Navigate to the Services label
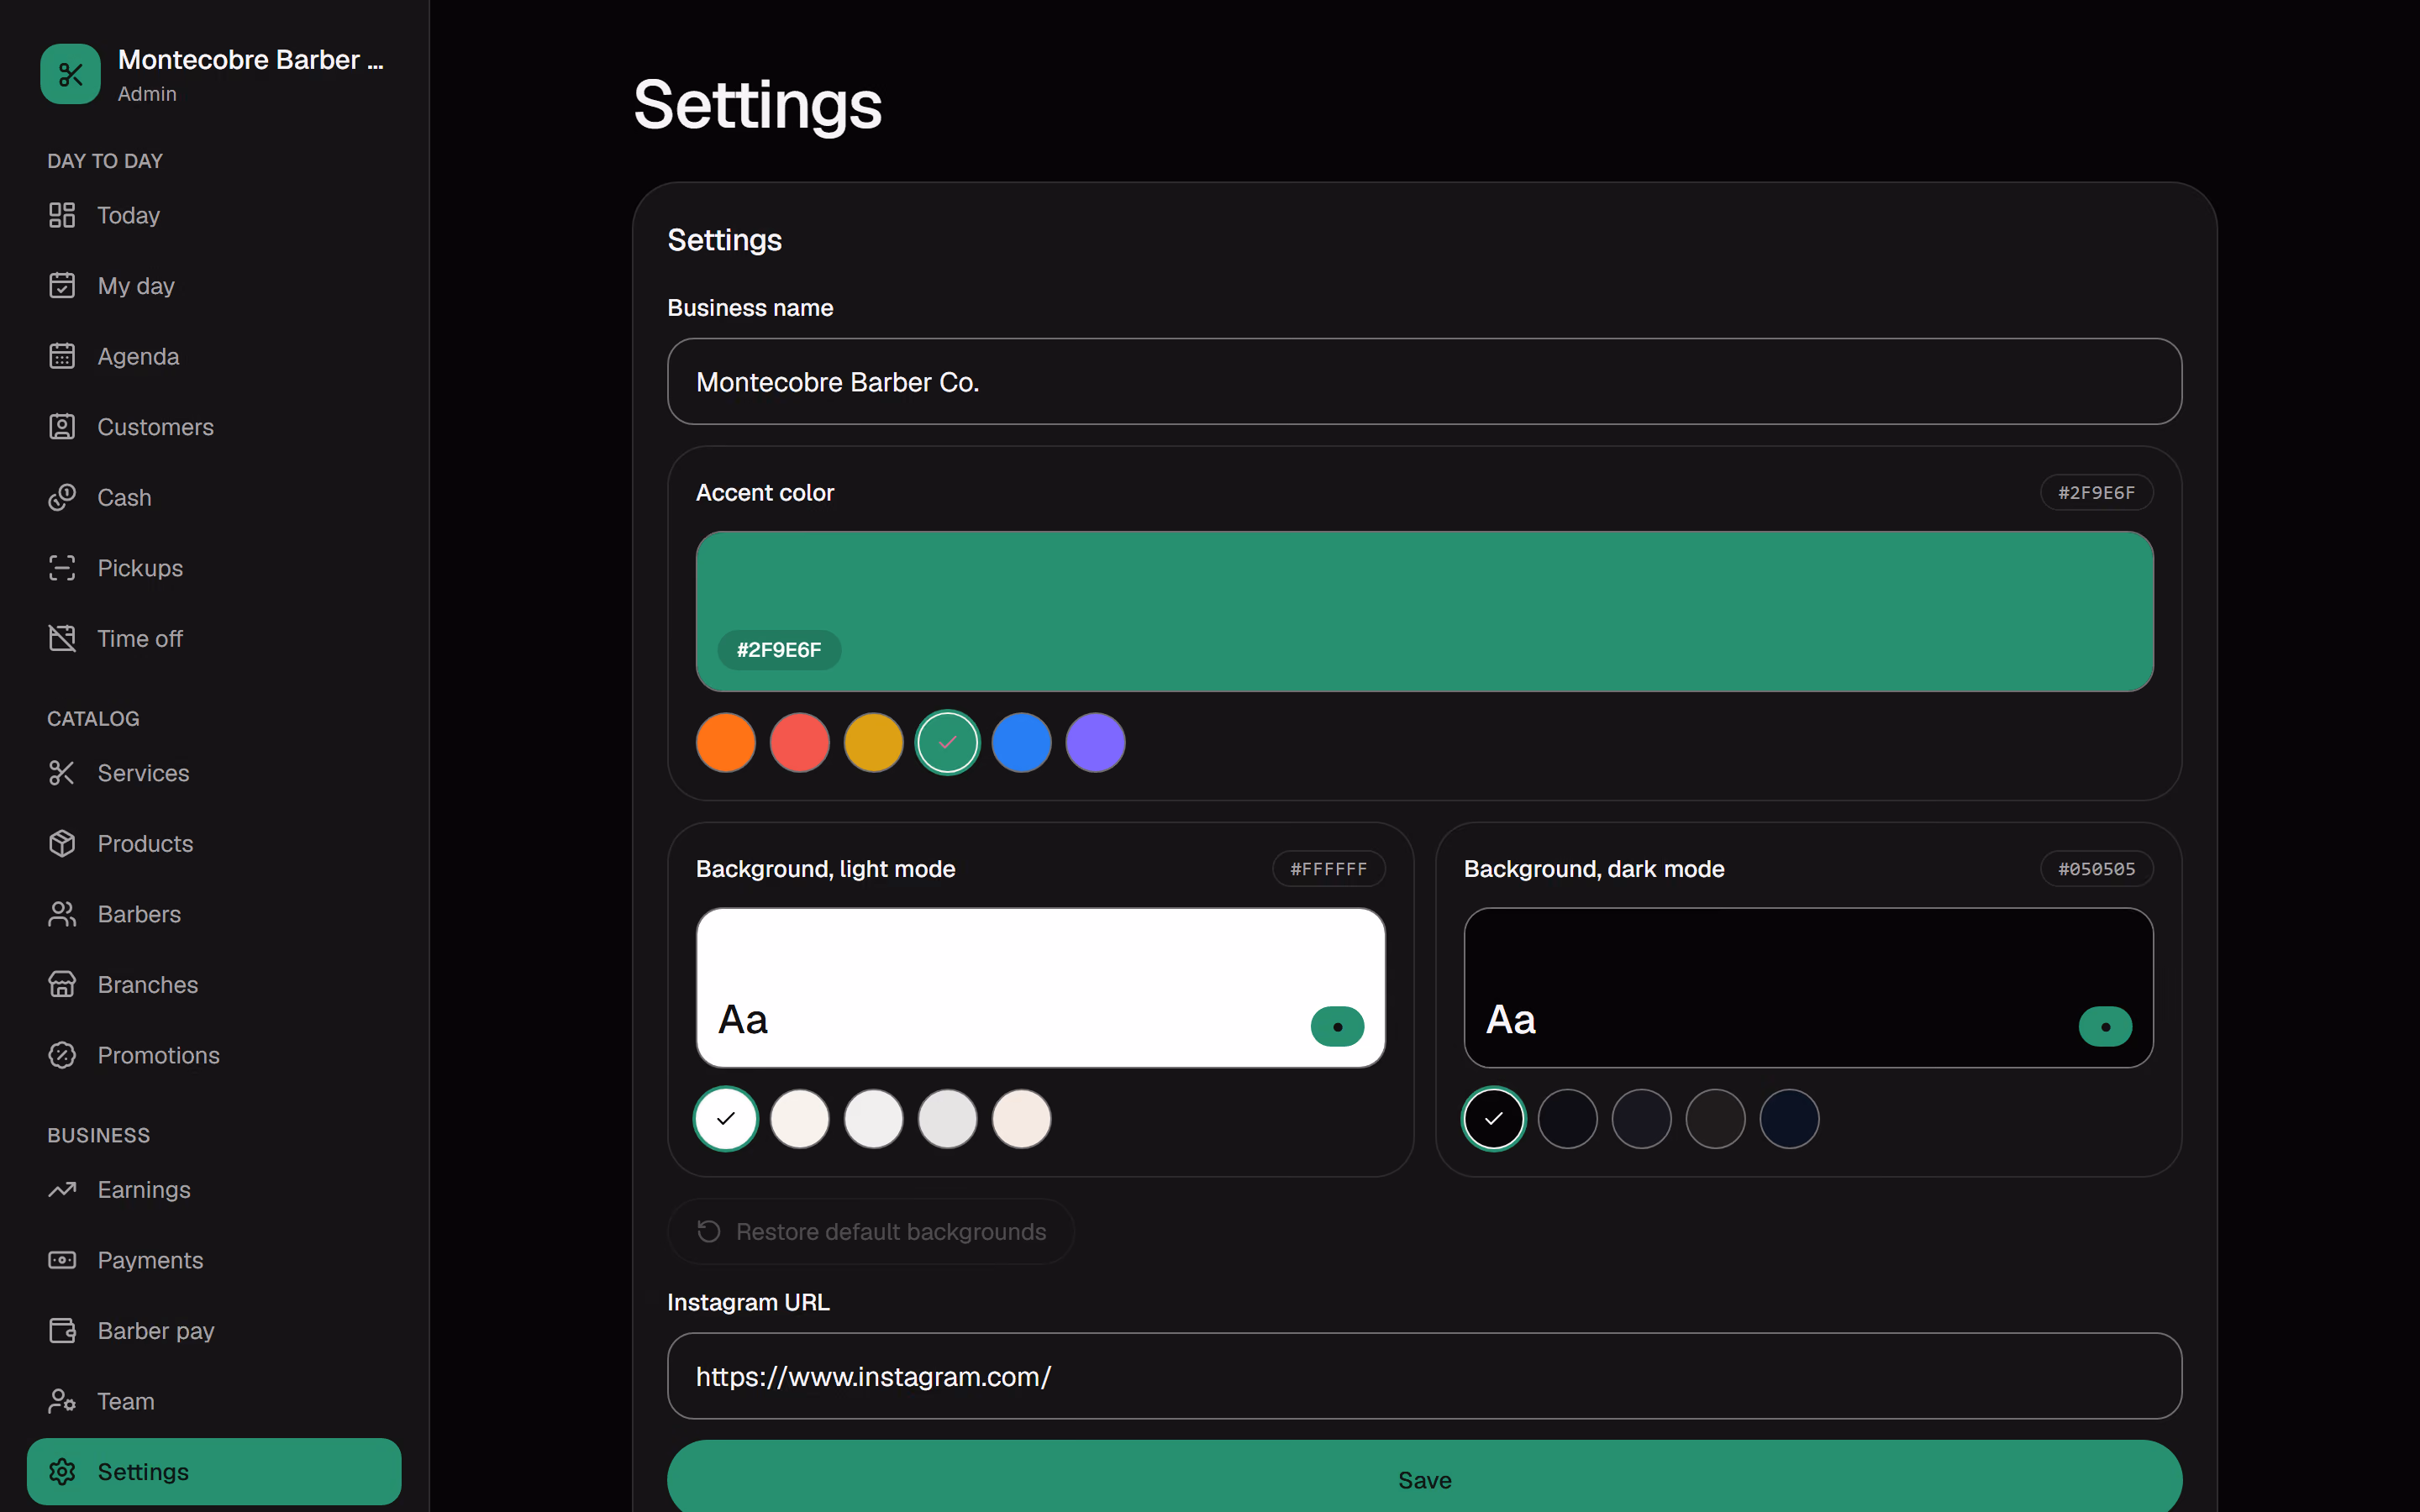Screen dimensions: 2420x1512 click(143, 773)
